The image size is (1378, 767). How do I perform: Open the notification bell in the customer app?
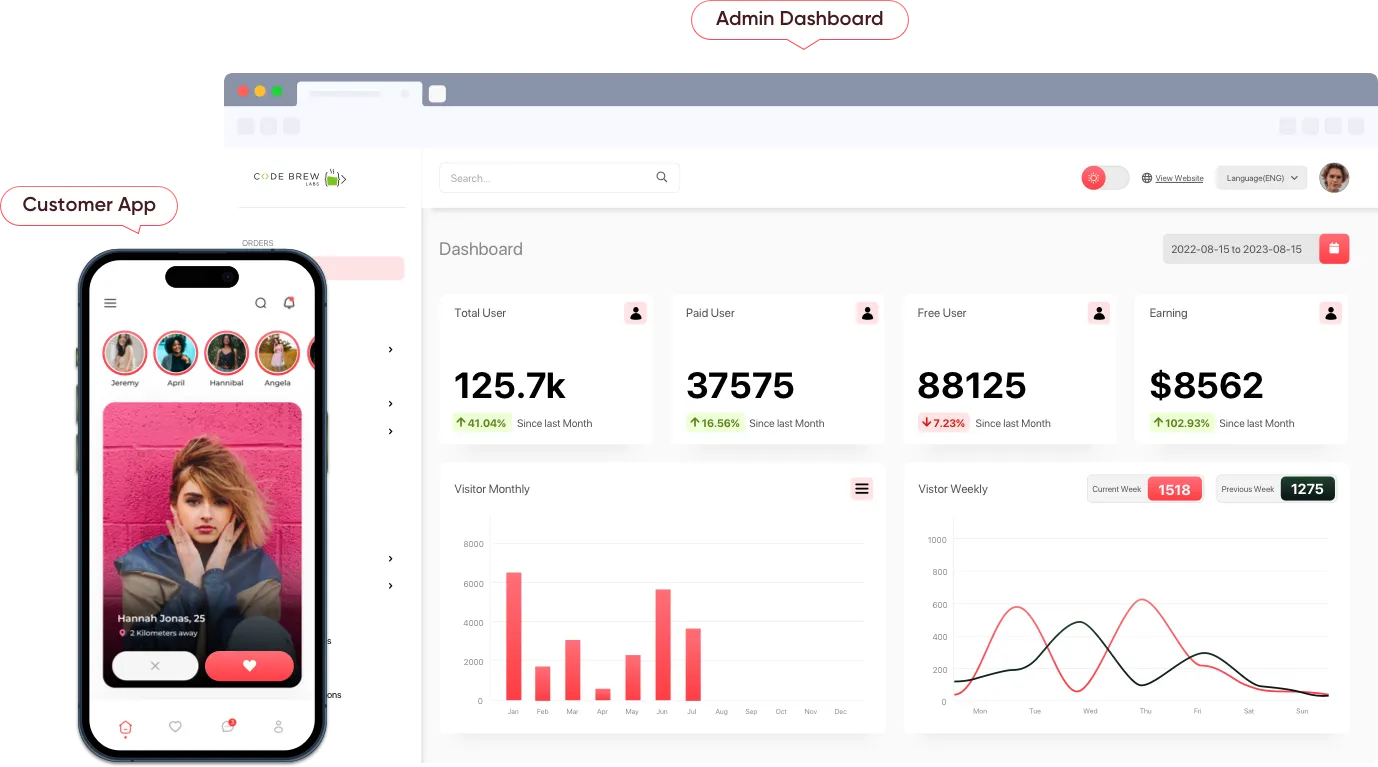(289, 302)
